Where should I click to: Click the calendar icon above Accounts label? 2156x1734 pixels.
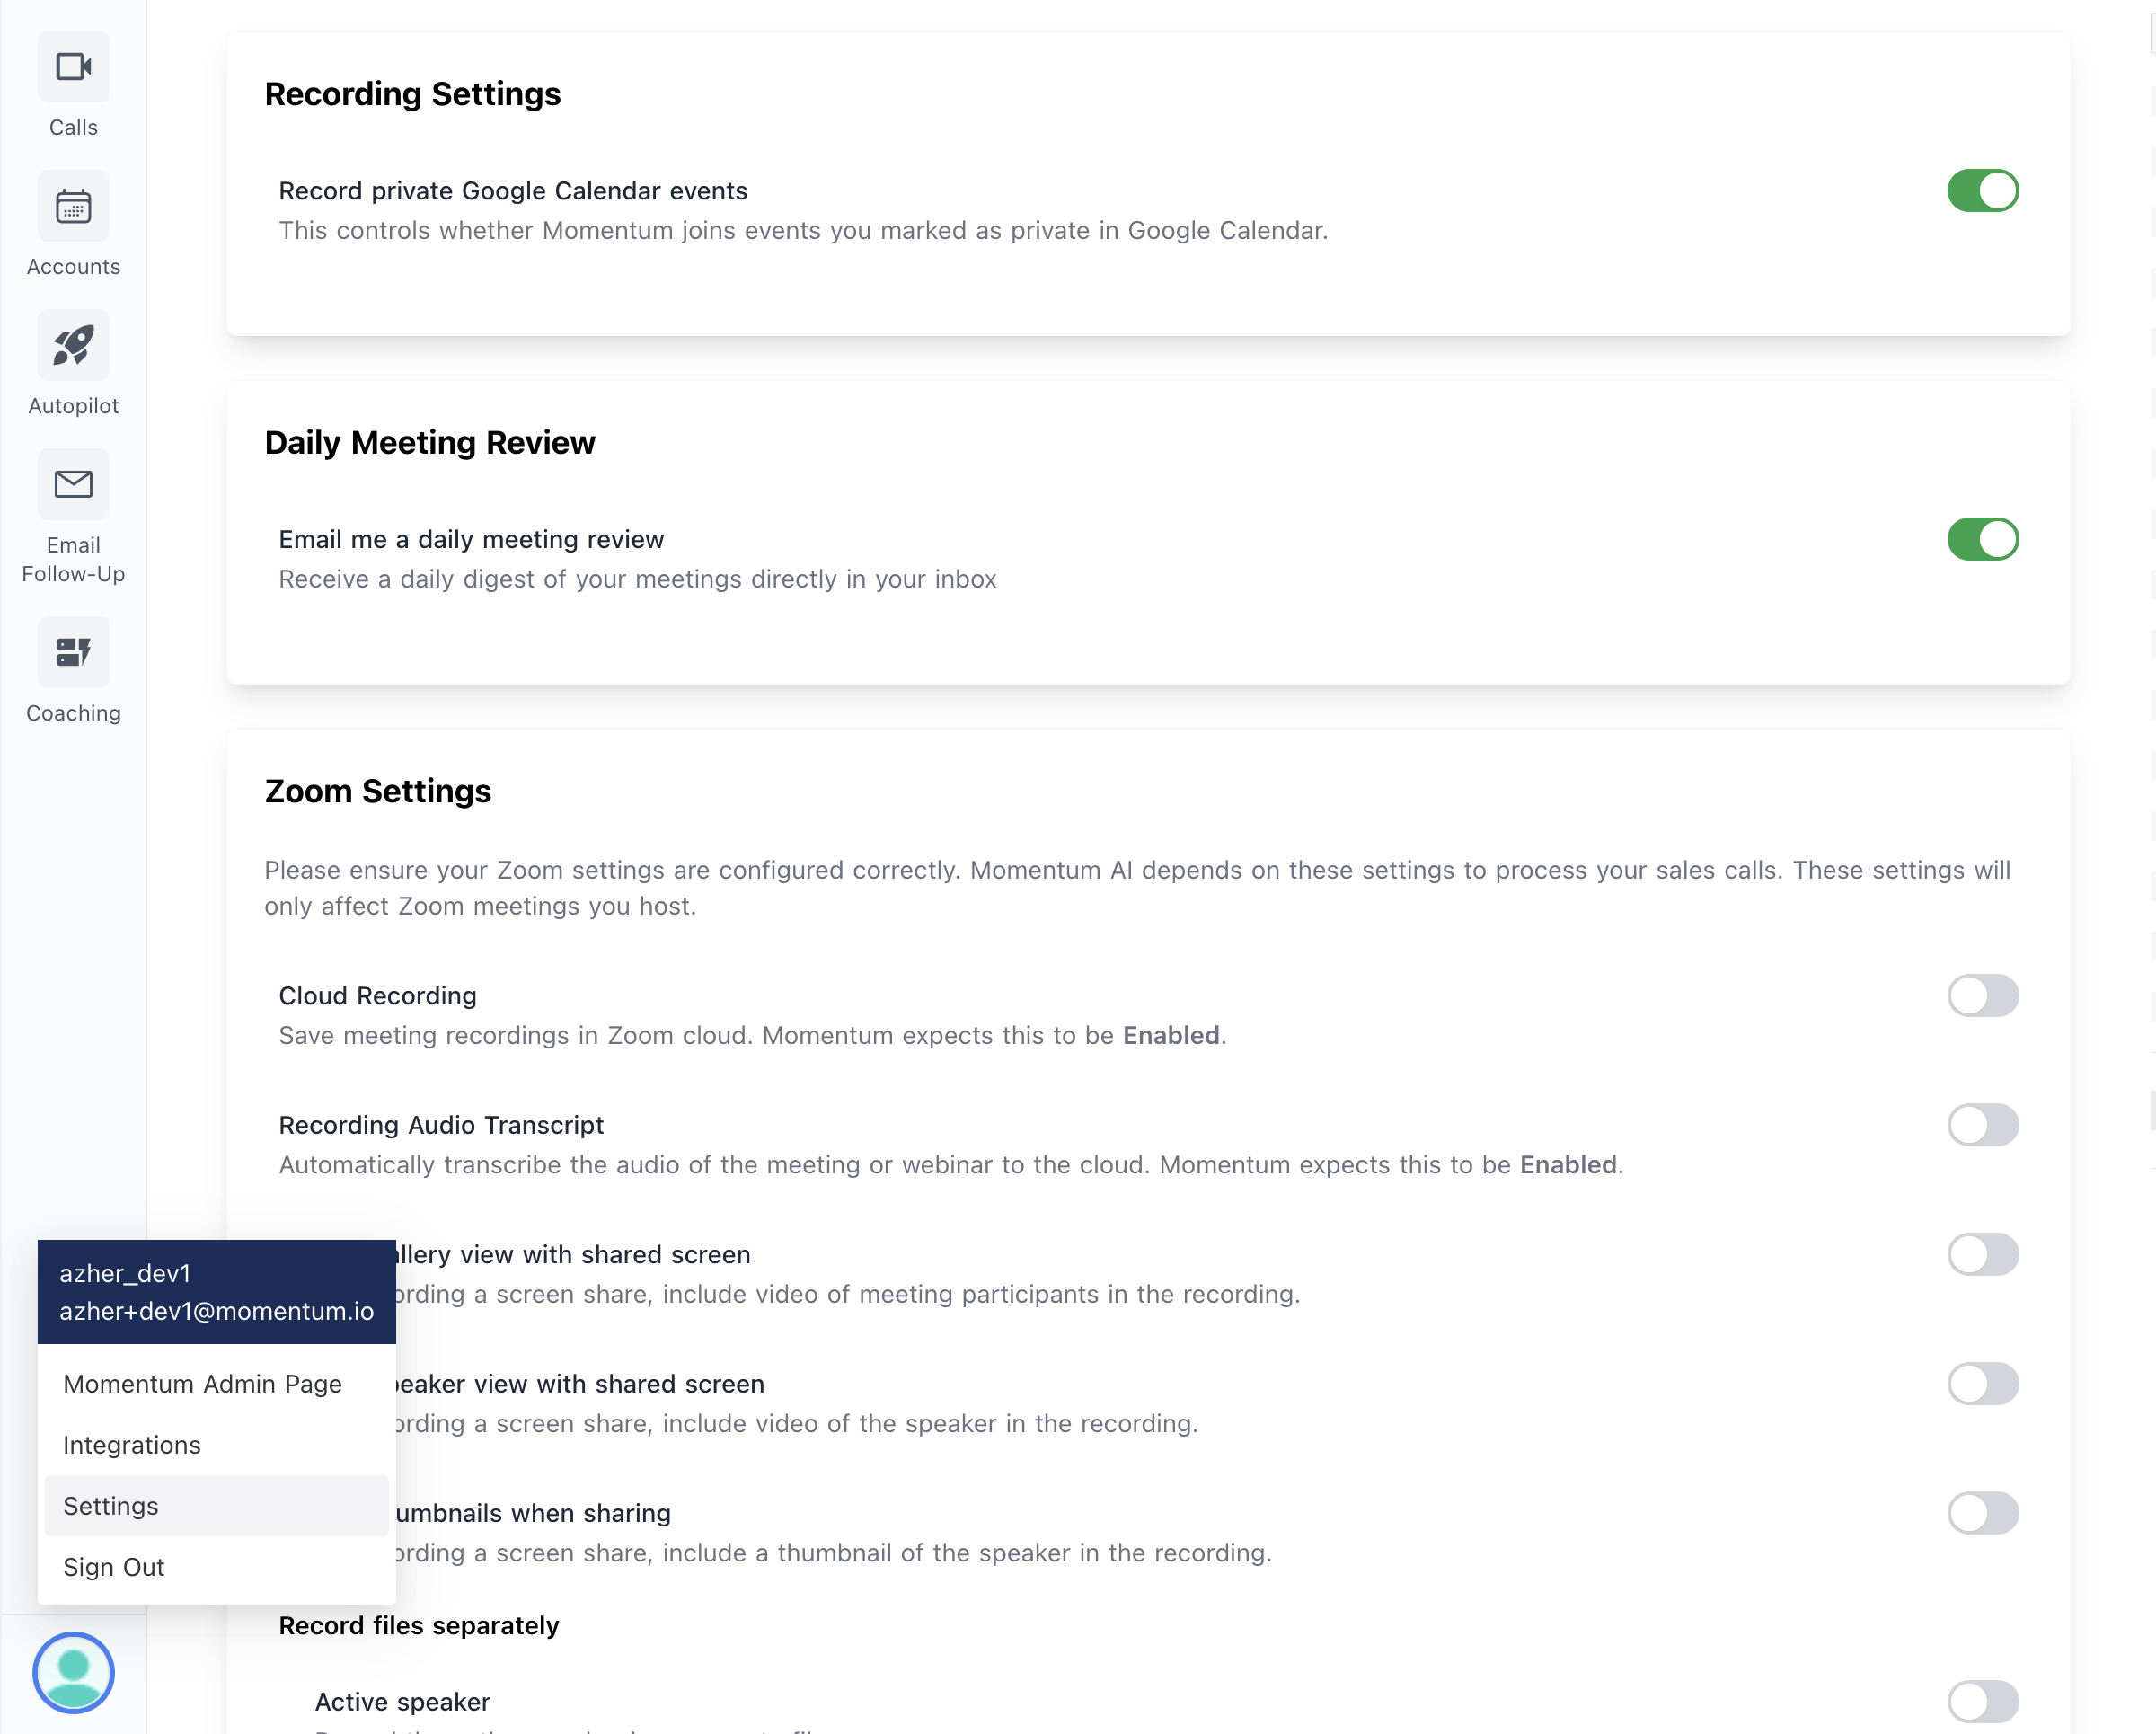[72, 206]
